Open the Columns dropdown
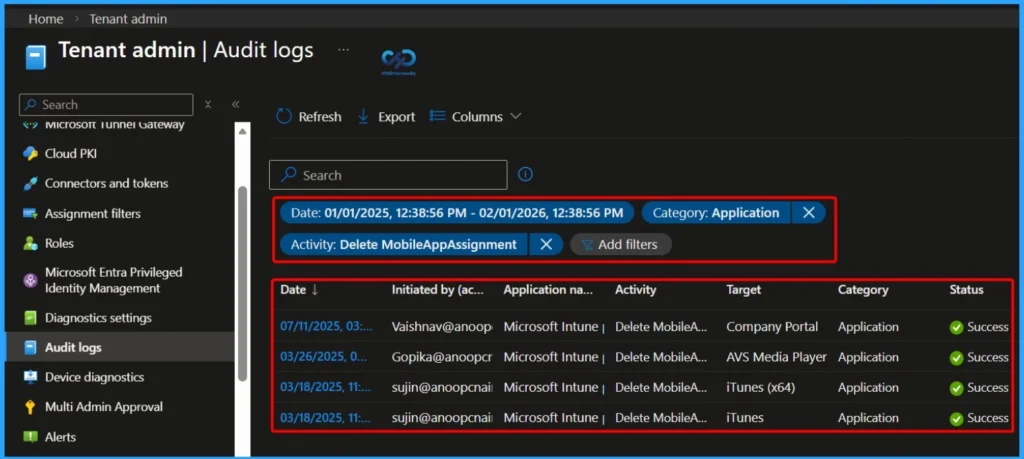This screenshot has width=1024, height=459. [475, 117]
